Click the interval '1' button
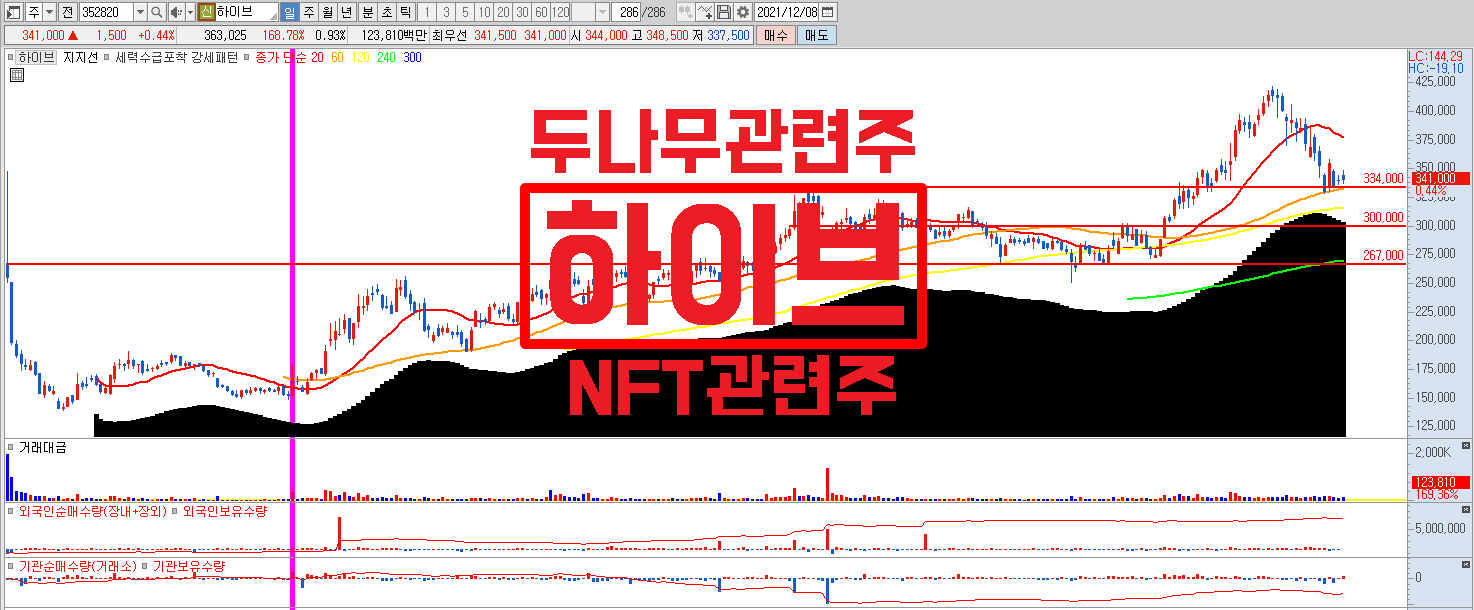The width and height of the screenshot is (1474, 610). [x=426, y=12]
